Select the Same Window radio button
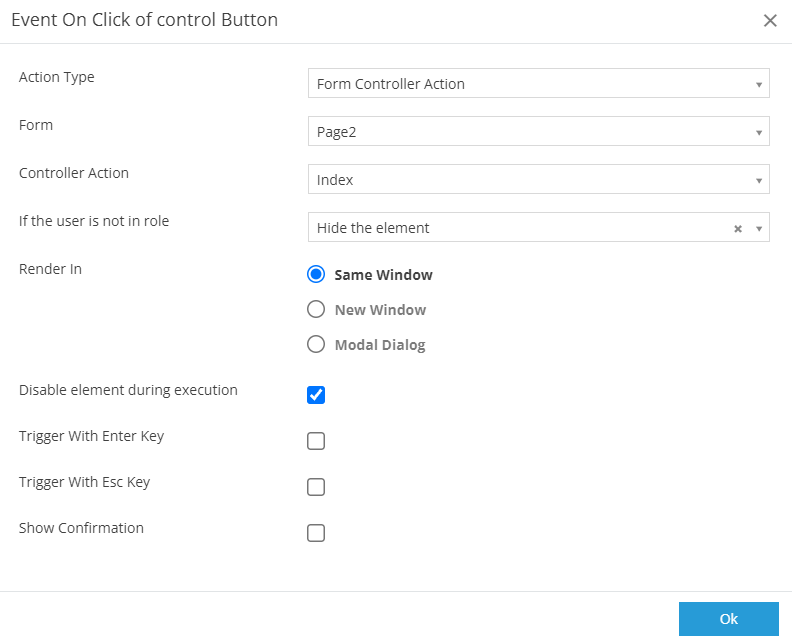This screenshot has width=792, height=643. tap(316, 275)
